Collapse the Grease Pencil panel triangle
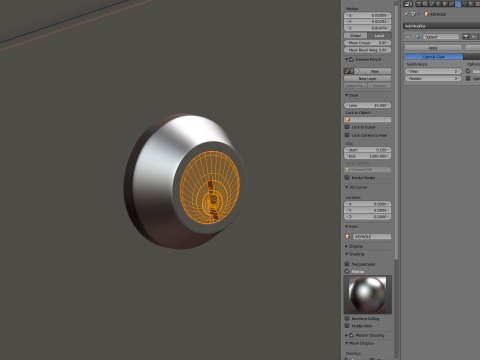 347,59
